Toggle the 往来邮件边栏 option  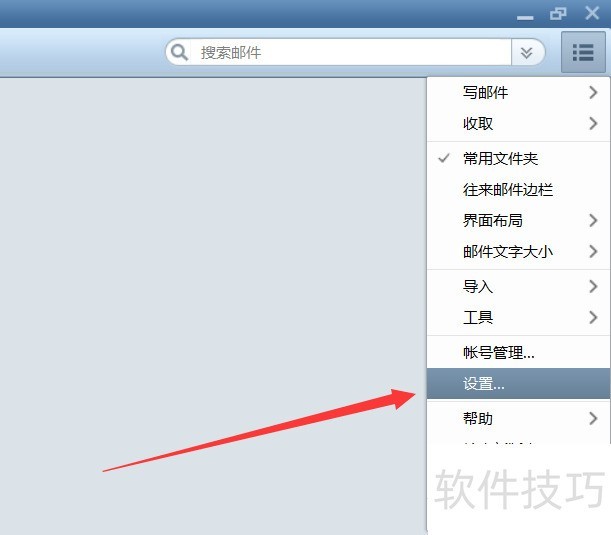pyautogui.click(x=508, y=189)
